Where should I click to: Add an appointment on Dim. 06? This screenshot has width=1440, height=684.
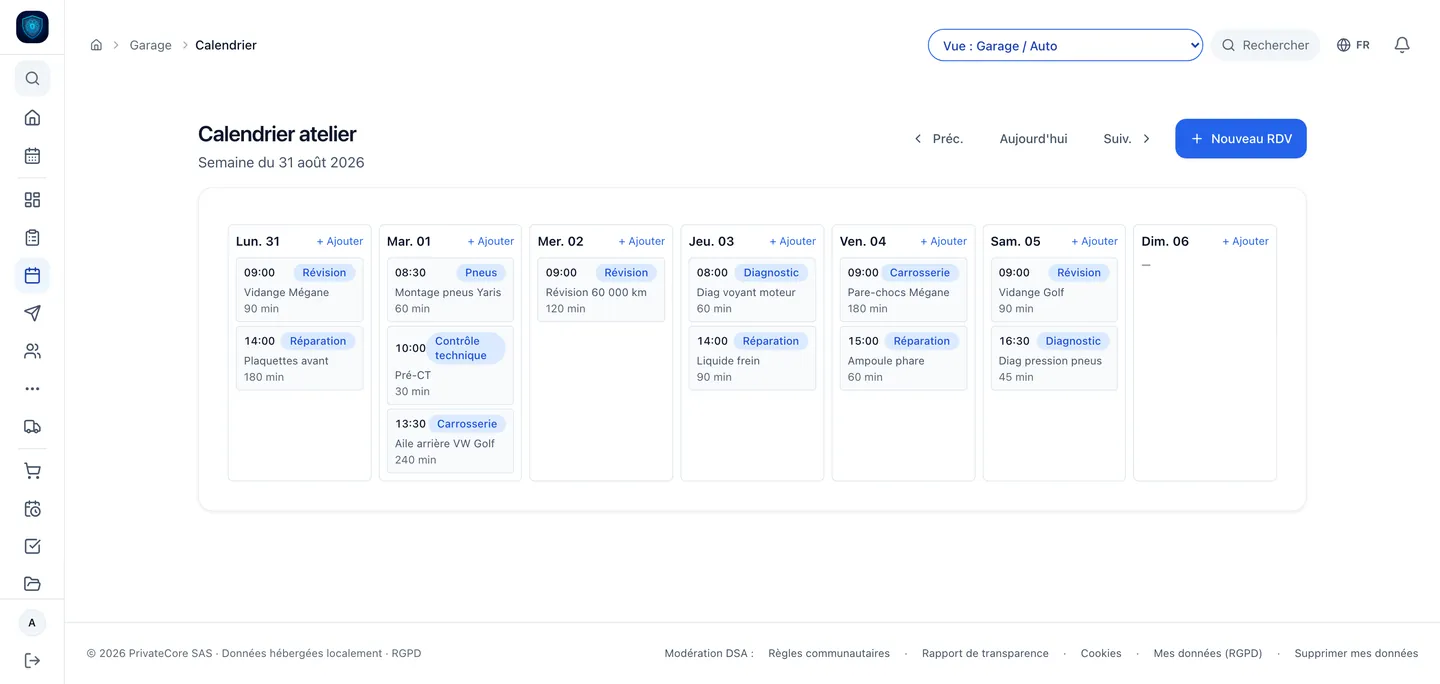tap(1246, 241)
